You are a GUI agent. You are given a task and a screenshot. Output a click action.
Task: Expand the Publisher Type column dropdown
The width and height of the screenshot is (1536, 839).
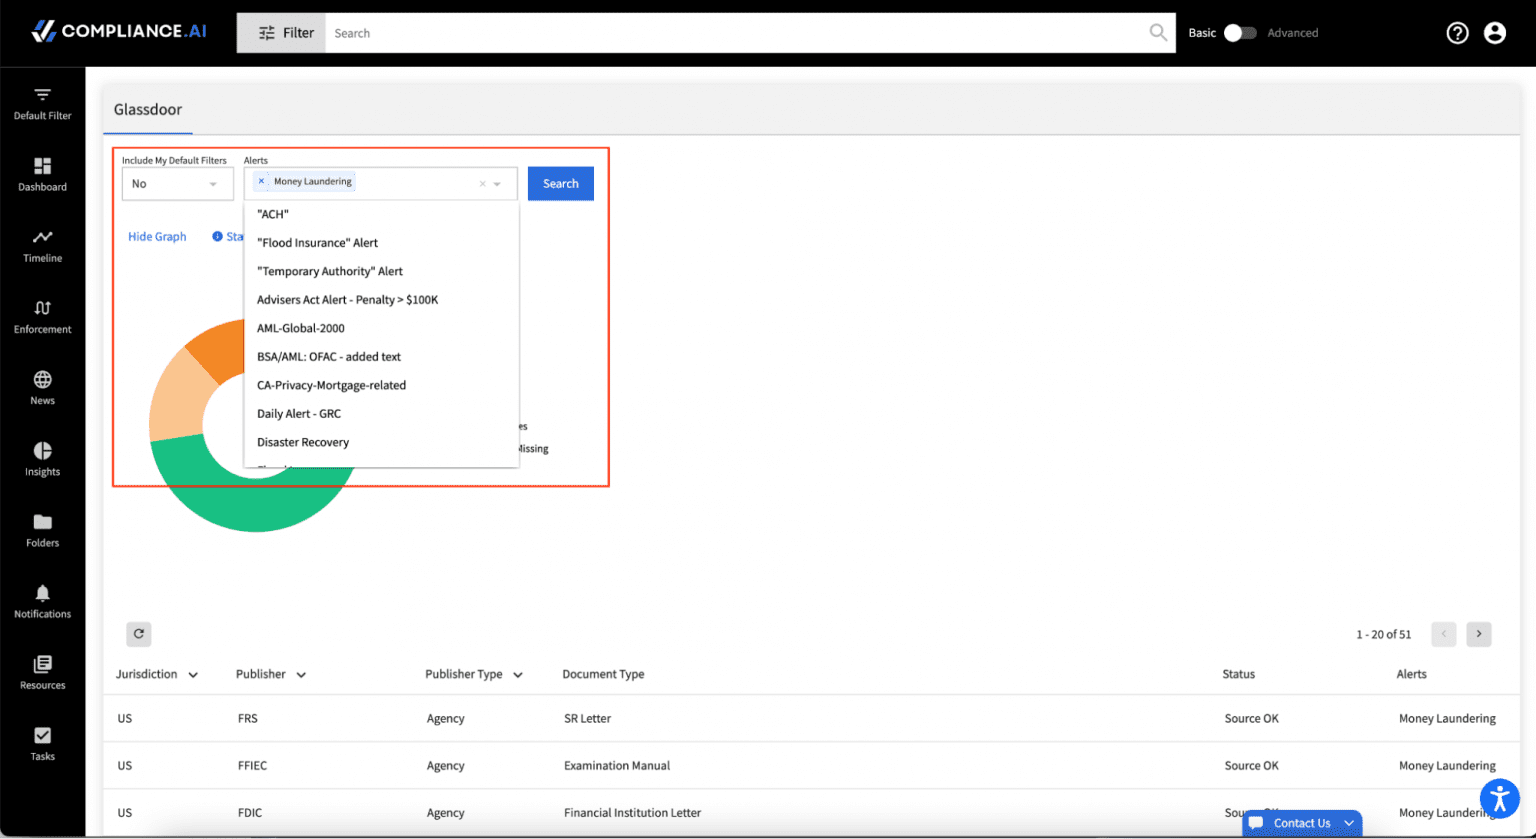point(518,675)
